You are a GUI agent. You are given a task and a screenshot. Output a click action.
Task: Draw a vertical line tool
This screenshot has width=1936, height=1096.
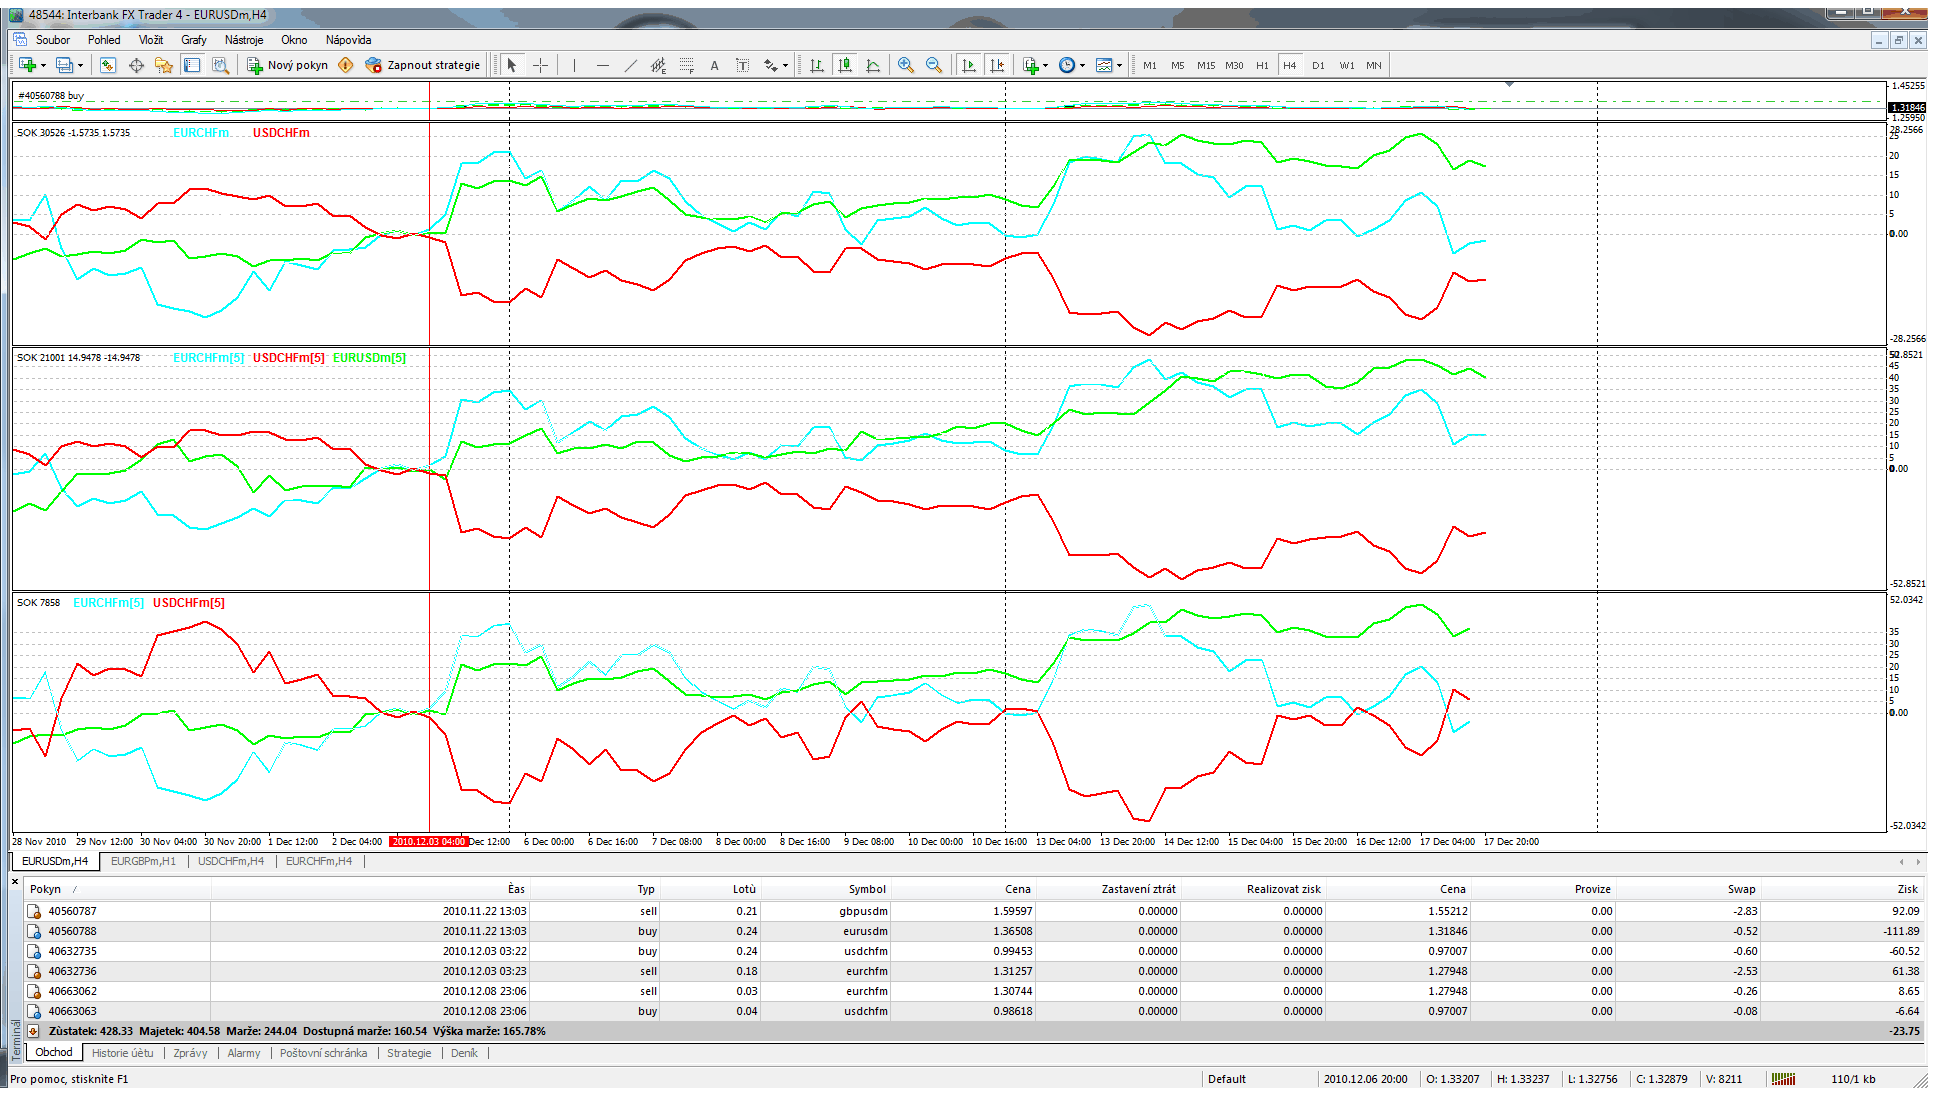pos(574,65)
